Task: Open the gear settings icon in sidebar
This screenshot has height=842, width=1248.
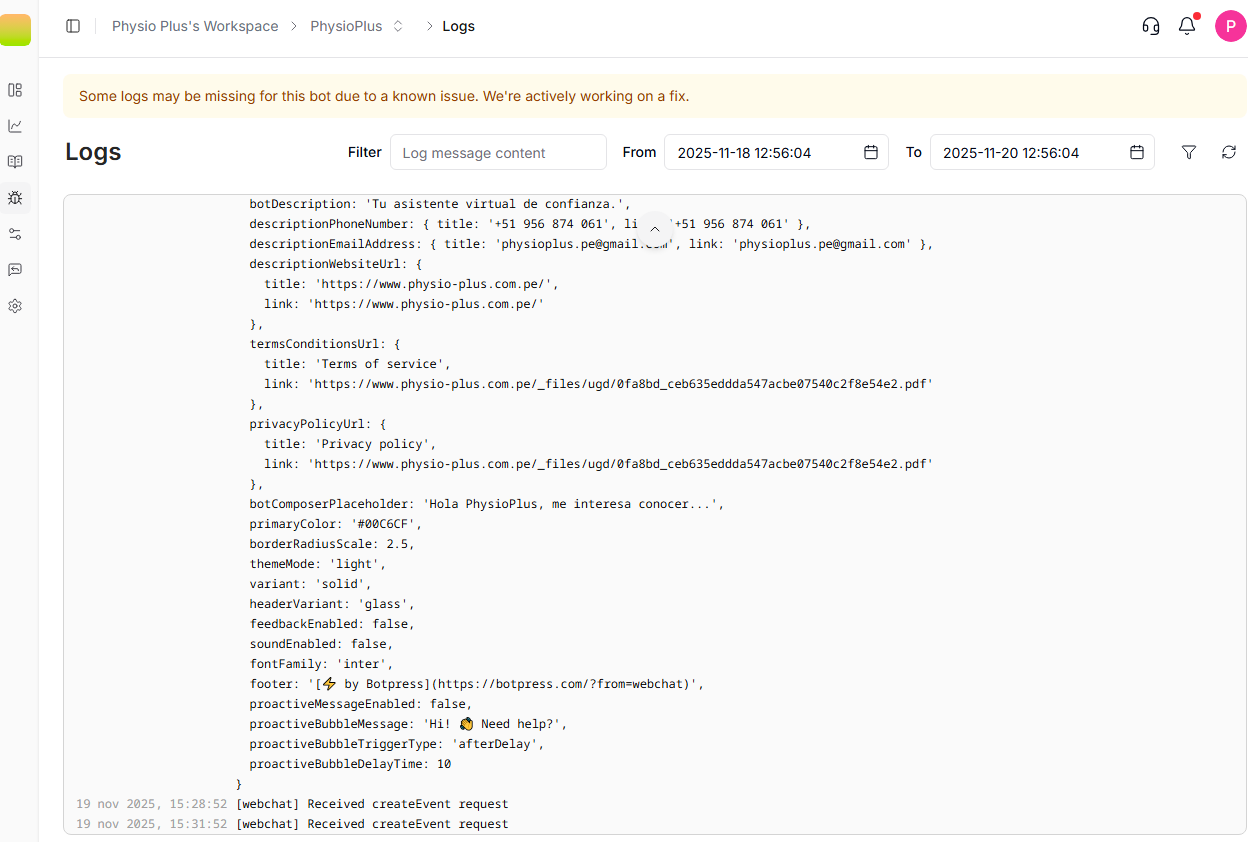Action: tap(15, 306)
